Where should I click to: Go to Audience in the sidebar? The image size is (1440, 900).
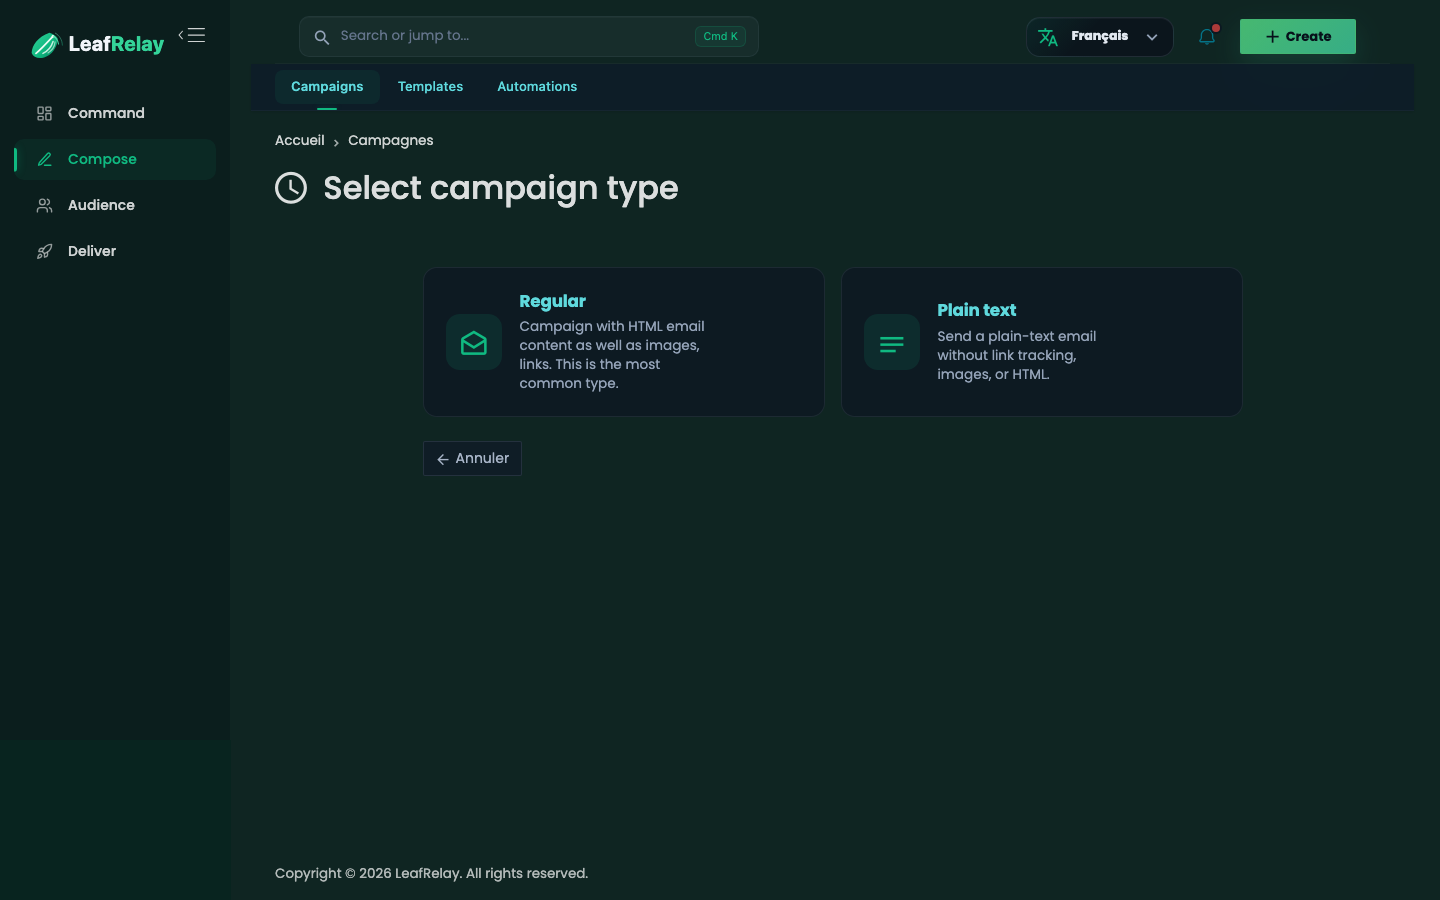point(115,205)
